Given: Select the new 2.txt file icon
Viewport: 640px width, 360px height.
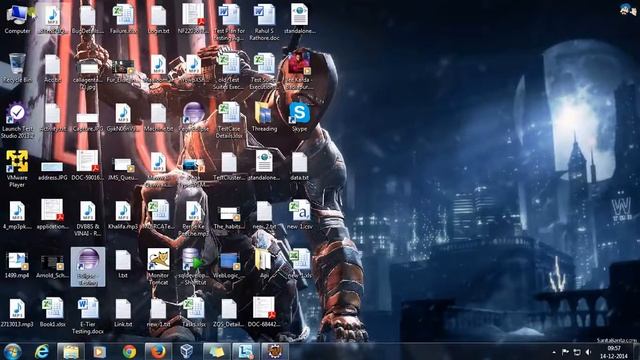Looking at the screenshot, I should click(264, 215).
